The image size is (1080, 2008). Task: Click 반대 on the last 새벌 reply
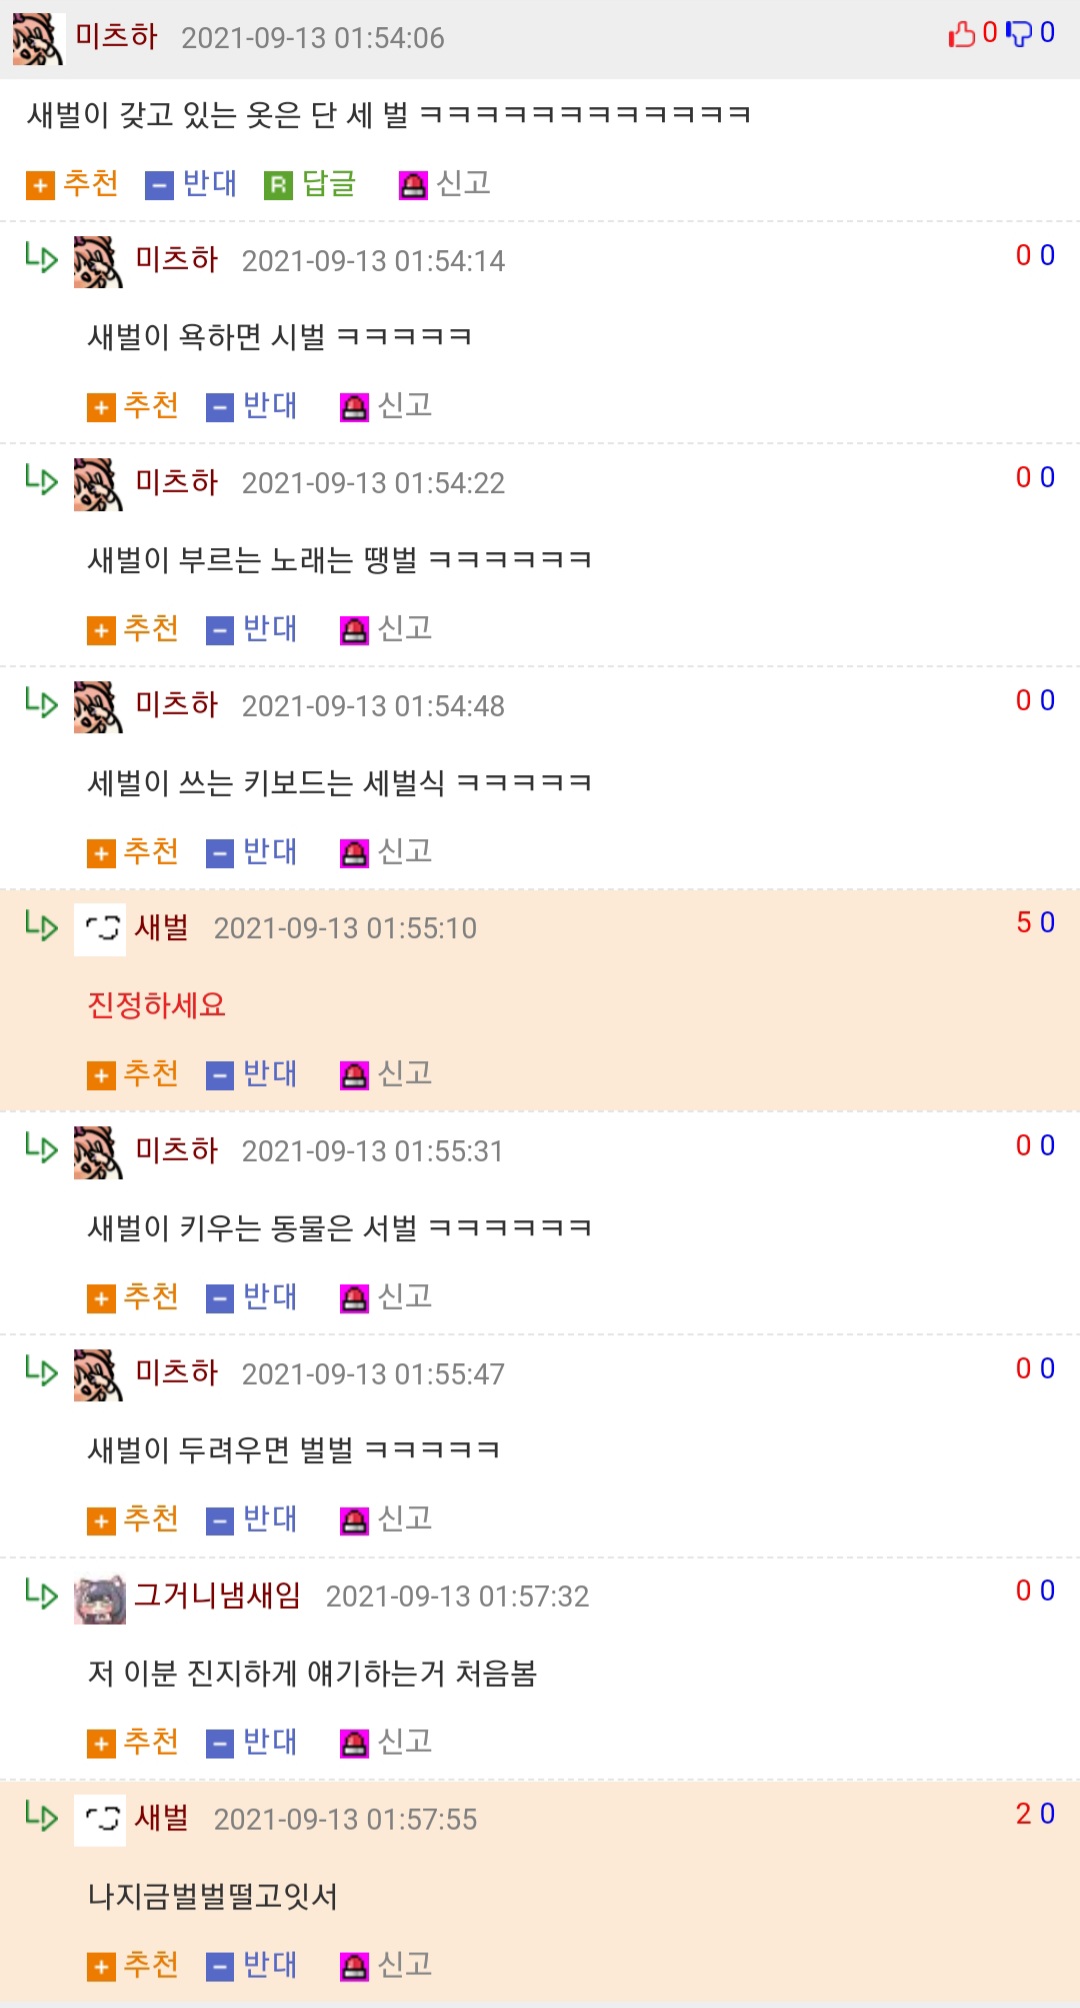(252, 1965)
